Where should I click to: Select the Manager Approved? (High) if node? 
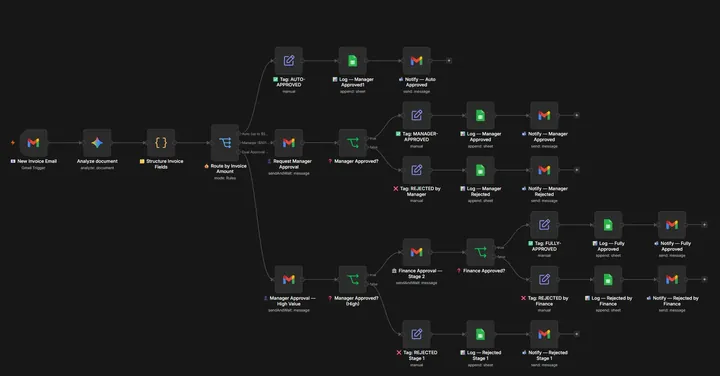(352, 279)
